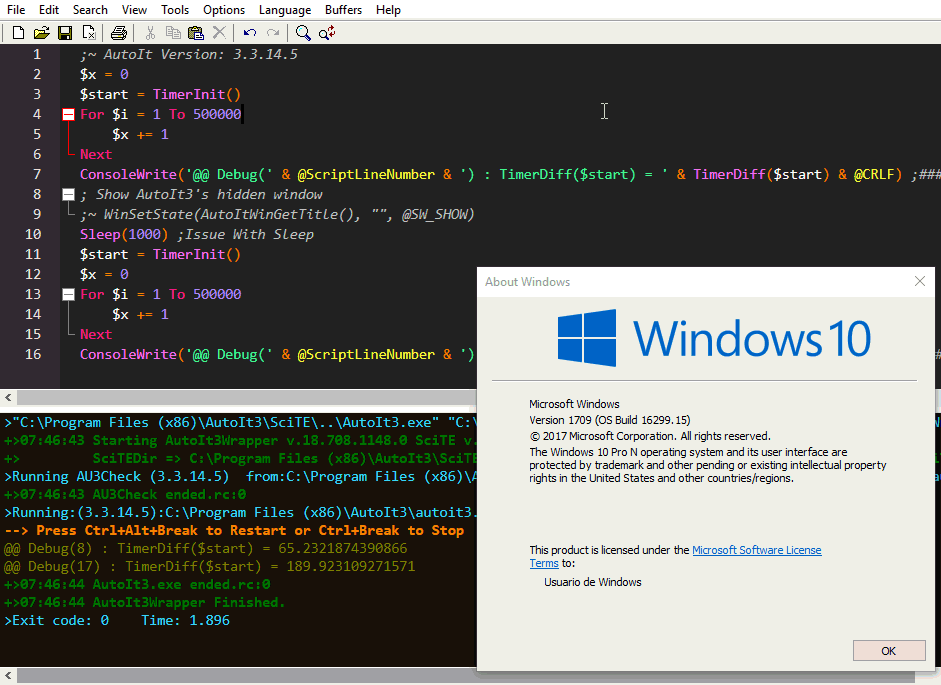Collapse the For loop fold on line 13

point(68,294)
